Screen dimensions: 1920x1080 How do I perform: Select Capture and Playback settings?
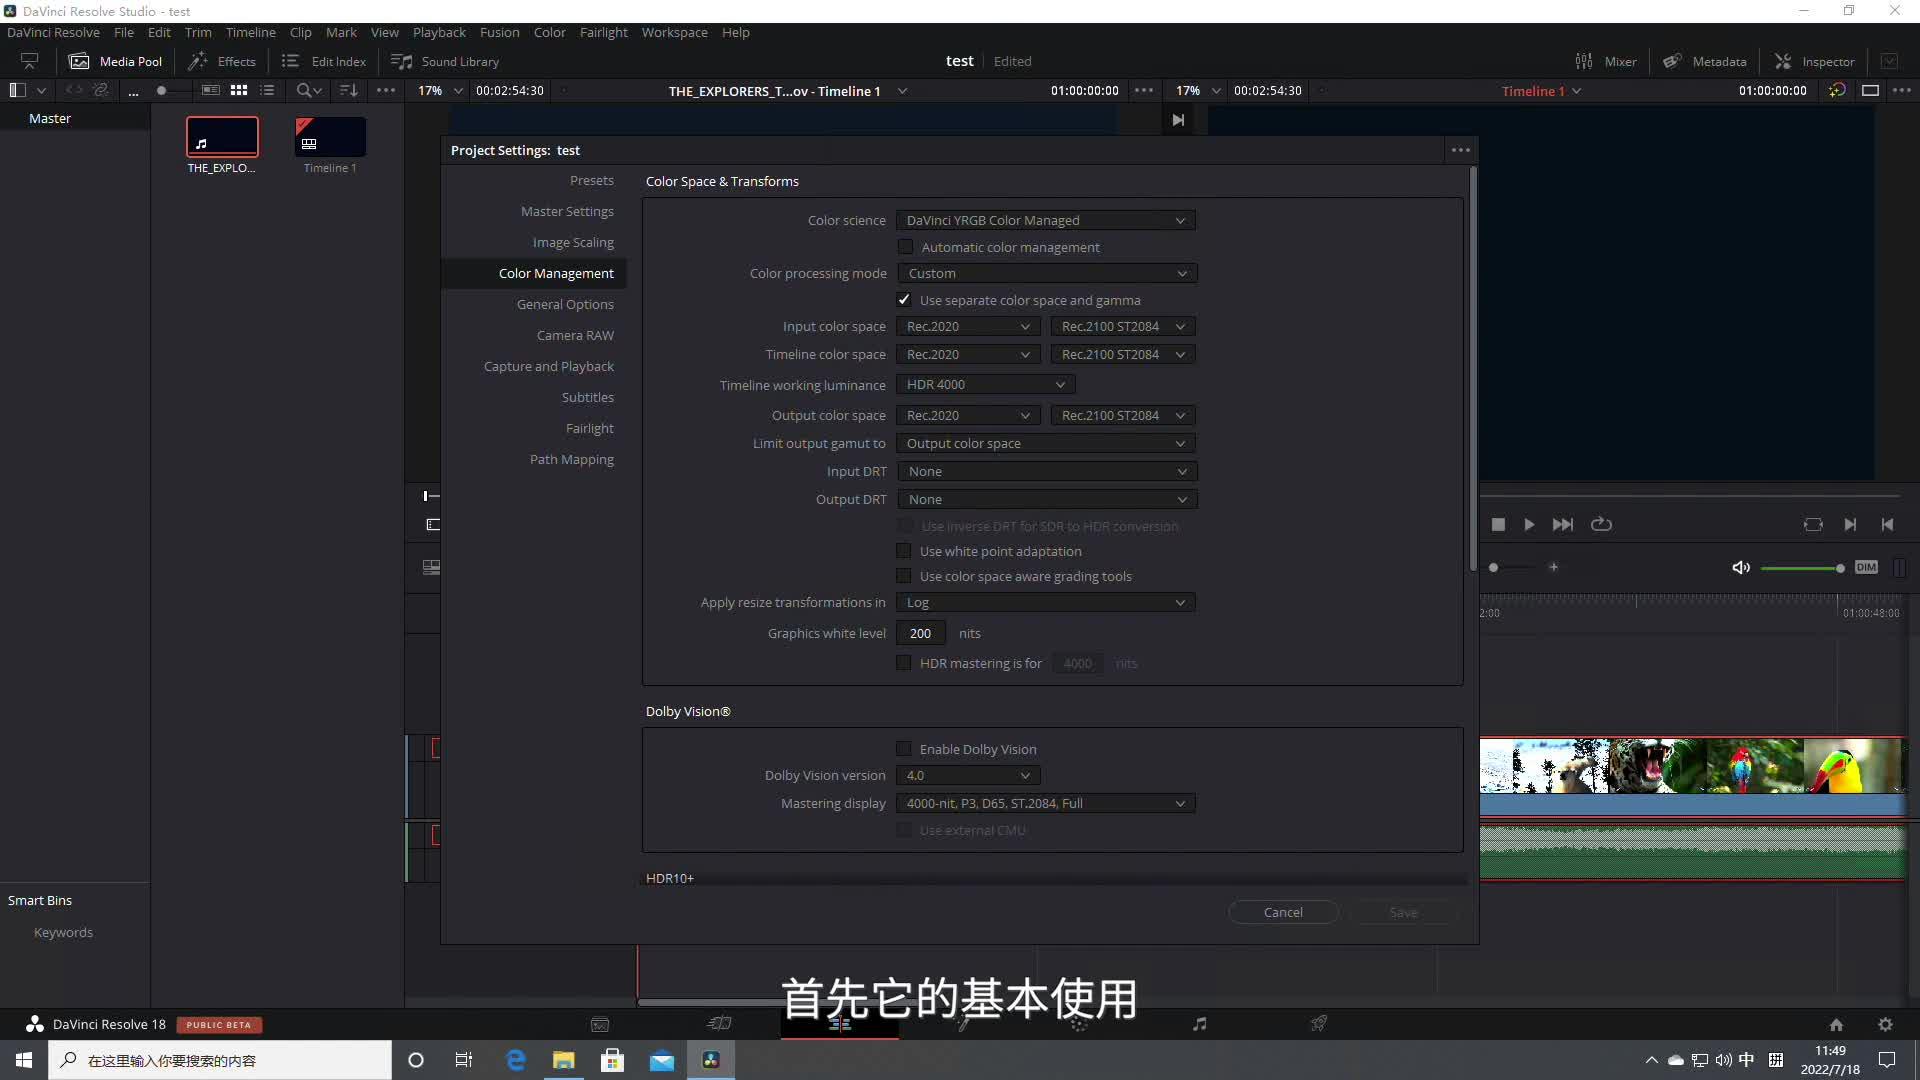pyautogui.click(x=549, y=366)
